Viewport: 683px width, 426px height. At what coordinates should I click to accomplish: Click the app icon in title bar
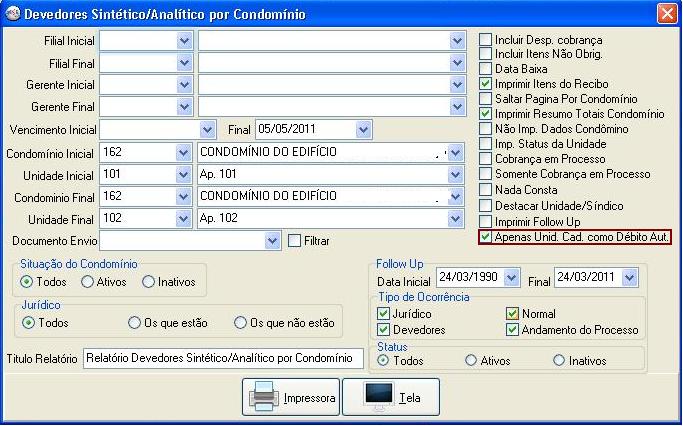coord(11,14)
